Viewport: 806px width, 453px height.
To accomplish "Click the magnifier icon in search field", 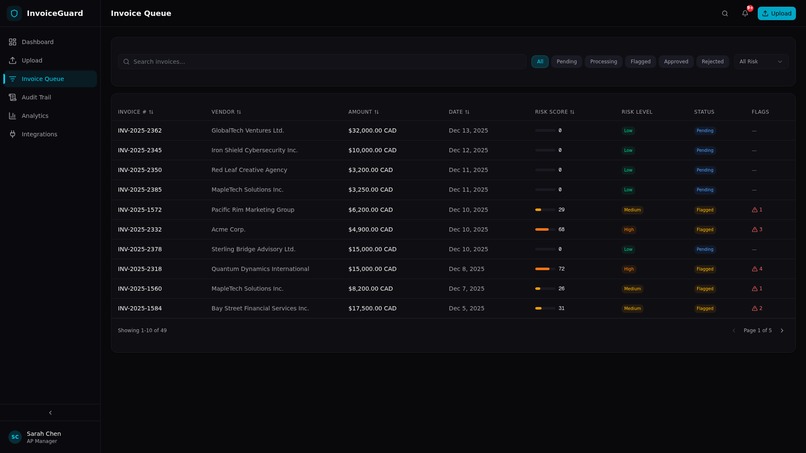I will point(126,62).
